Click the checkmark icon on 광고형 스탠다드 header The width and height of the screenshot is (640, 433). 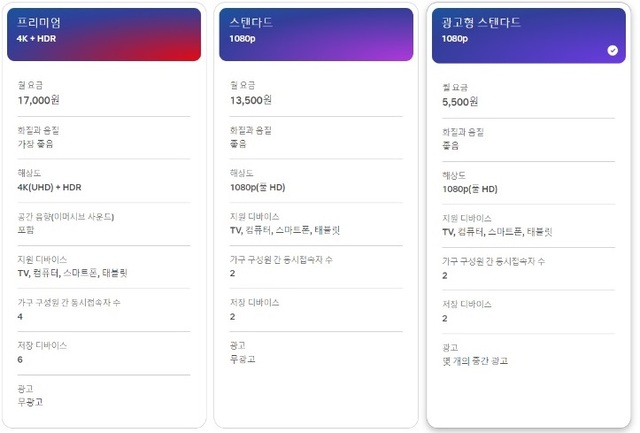pyautogui.click(x=612, y=50)
